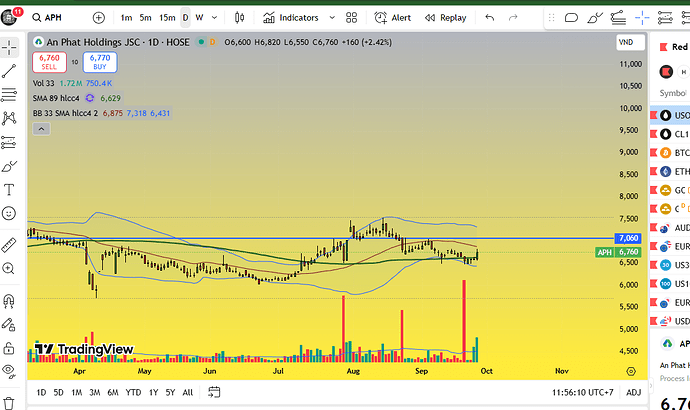Toggle magnet mode
Image resolution: width=690 pixels, height=410 pixels.
pyautogui.click(x=9, y=301)
